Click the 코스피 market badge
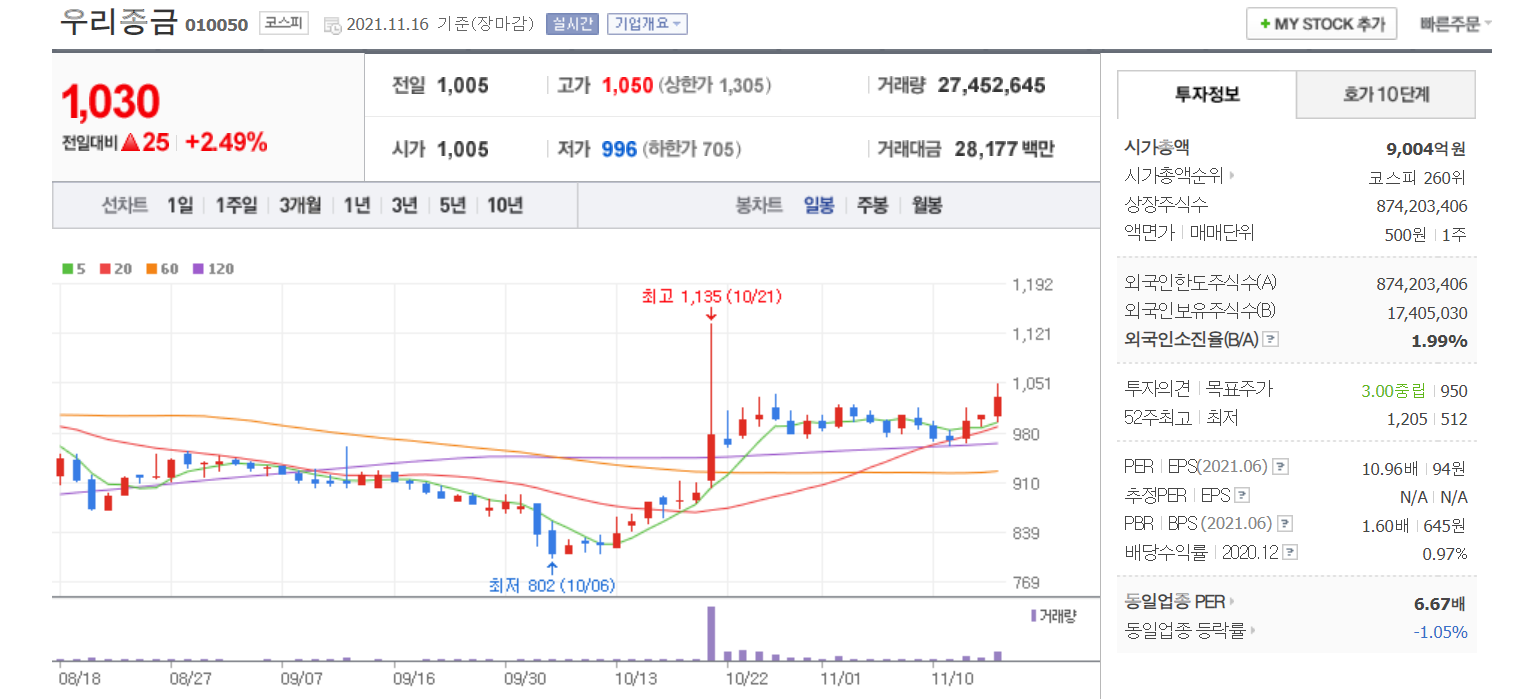 [x=285, y=24]
